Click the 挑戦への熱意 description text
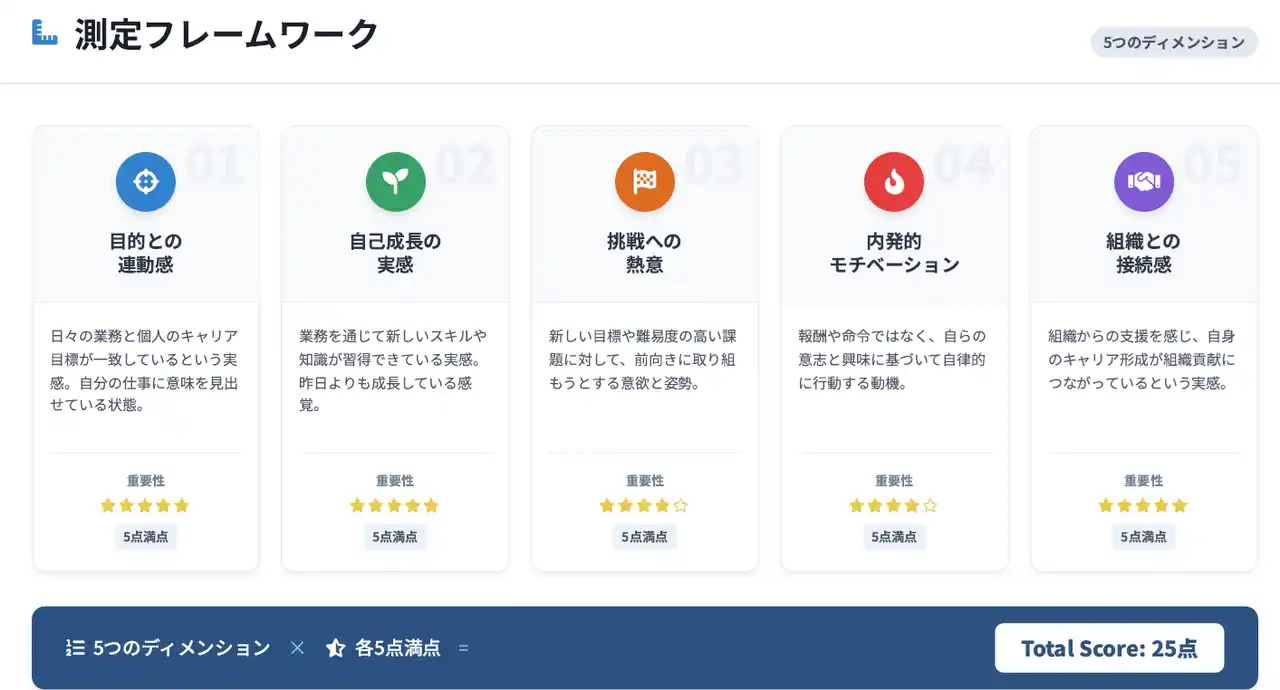This screenshot has height=690, width=1280. [645, 359]
